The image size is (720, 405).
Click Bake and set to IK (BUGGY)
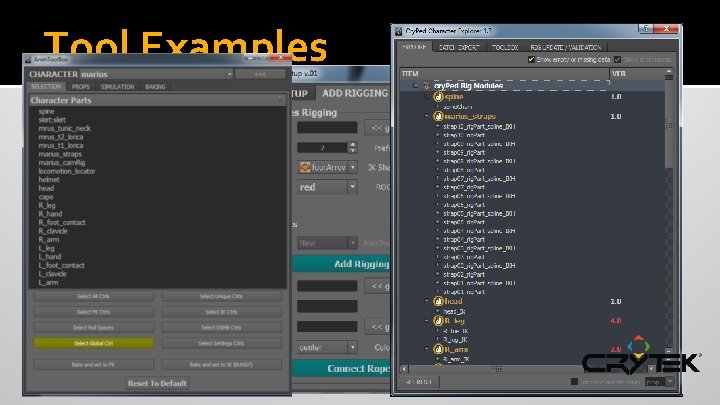tap(221, 365)
